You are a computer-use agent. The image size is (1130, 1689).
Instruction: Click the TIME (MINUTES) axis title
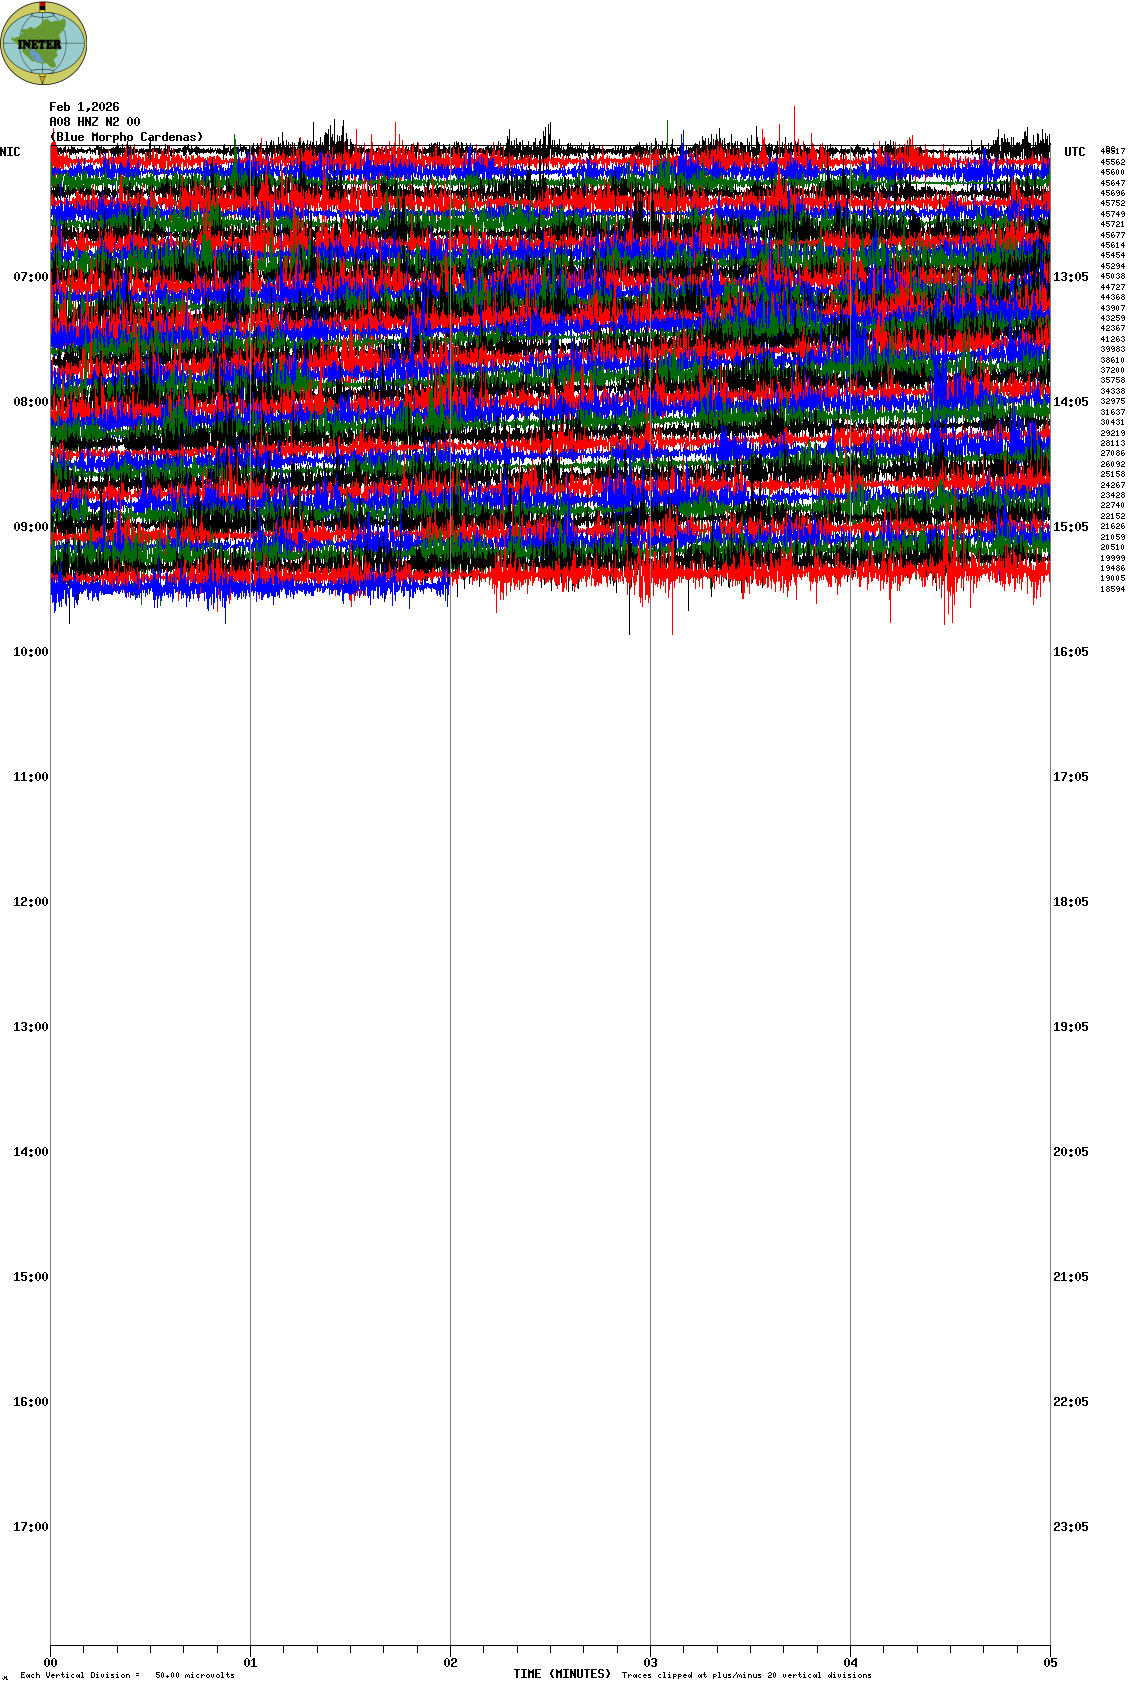[562, 1674]
